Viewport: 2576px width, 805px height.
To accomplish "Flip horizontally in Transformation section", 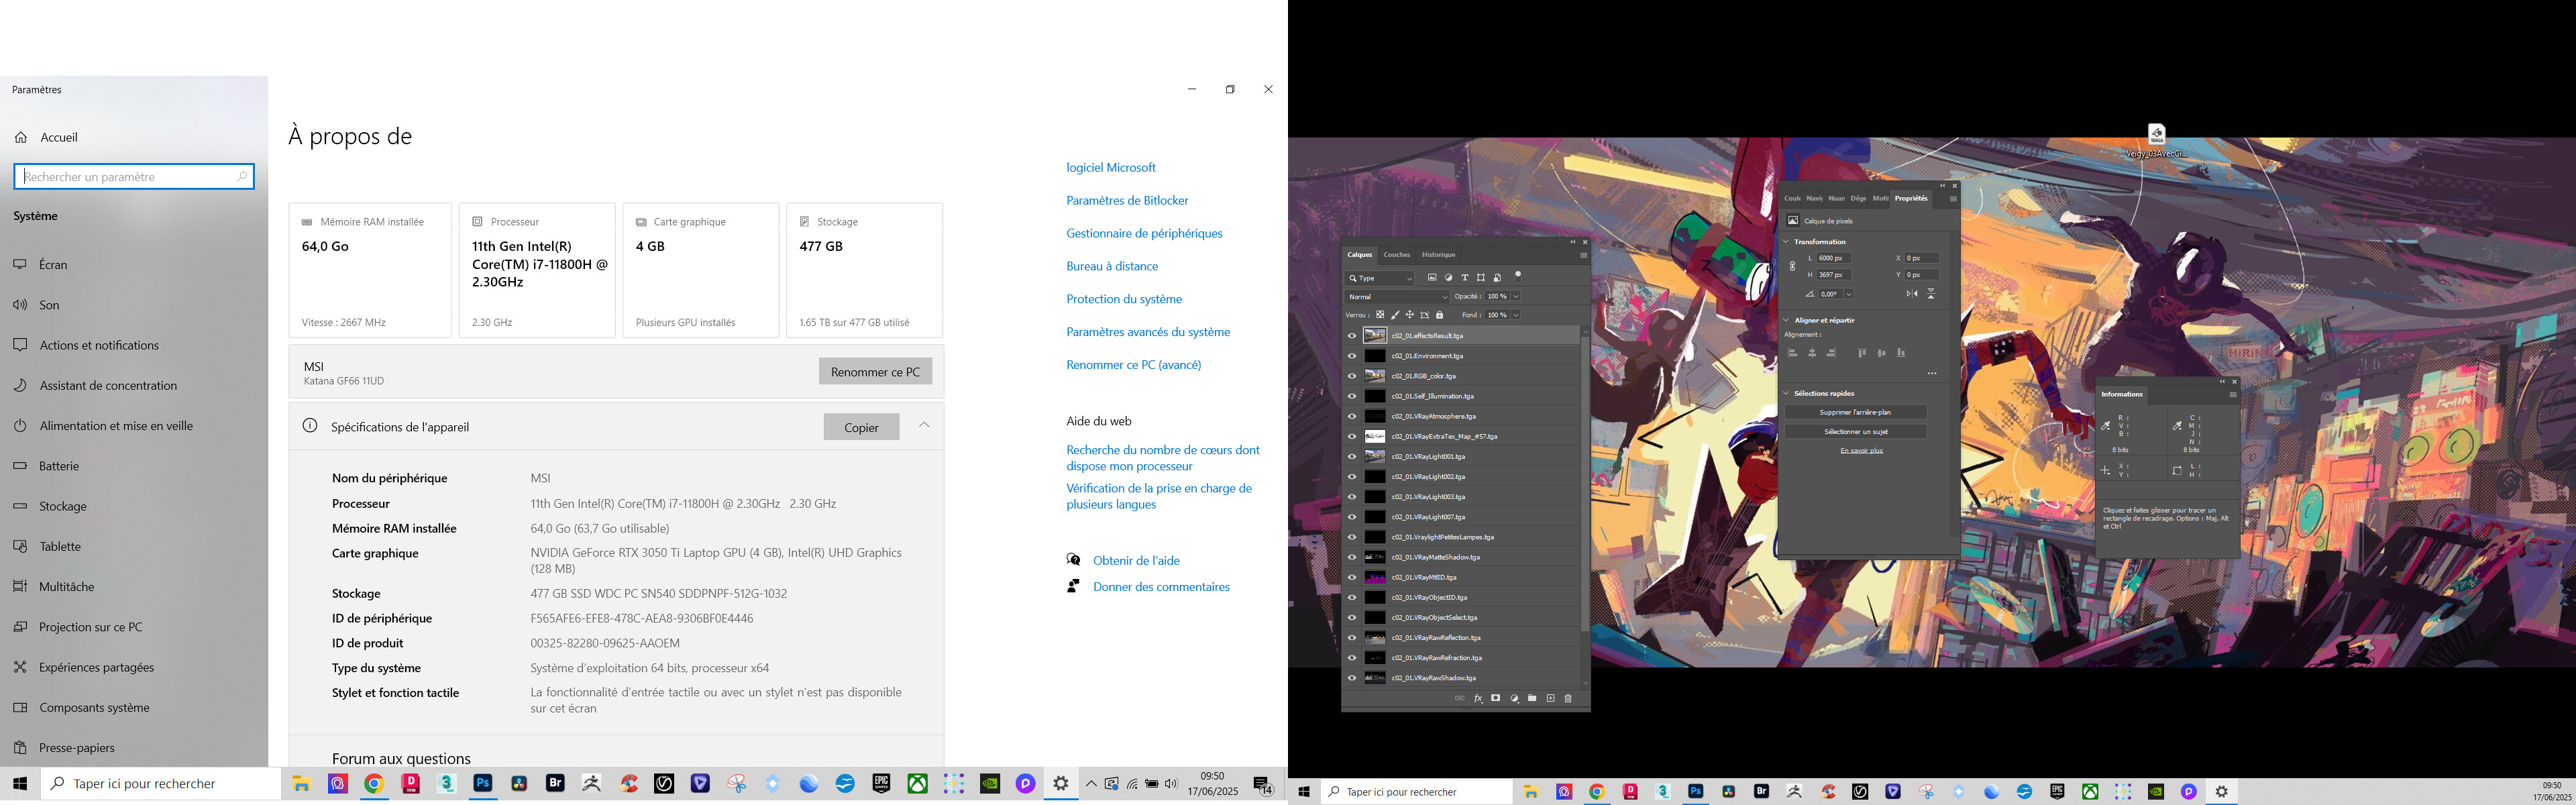I will [x=1912, y=294].
